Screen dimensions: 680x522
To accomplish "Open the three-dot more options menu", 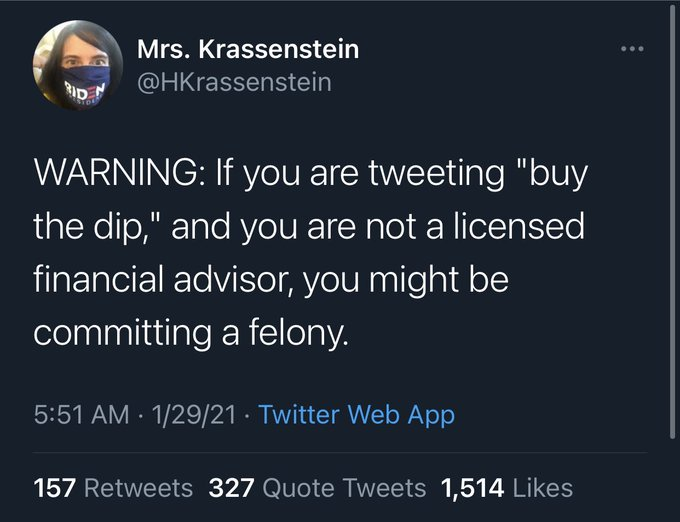I will pyautogui.click(x=632, y=49).
